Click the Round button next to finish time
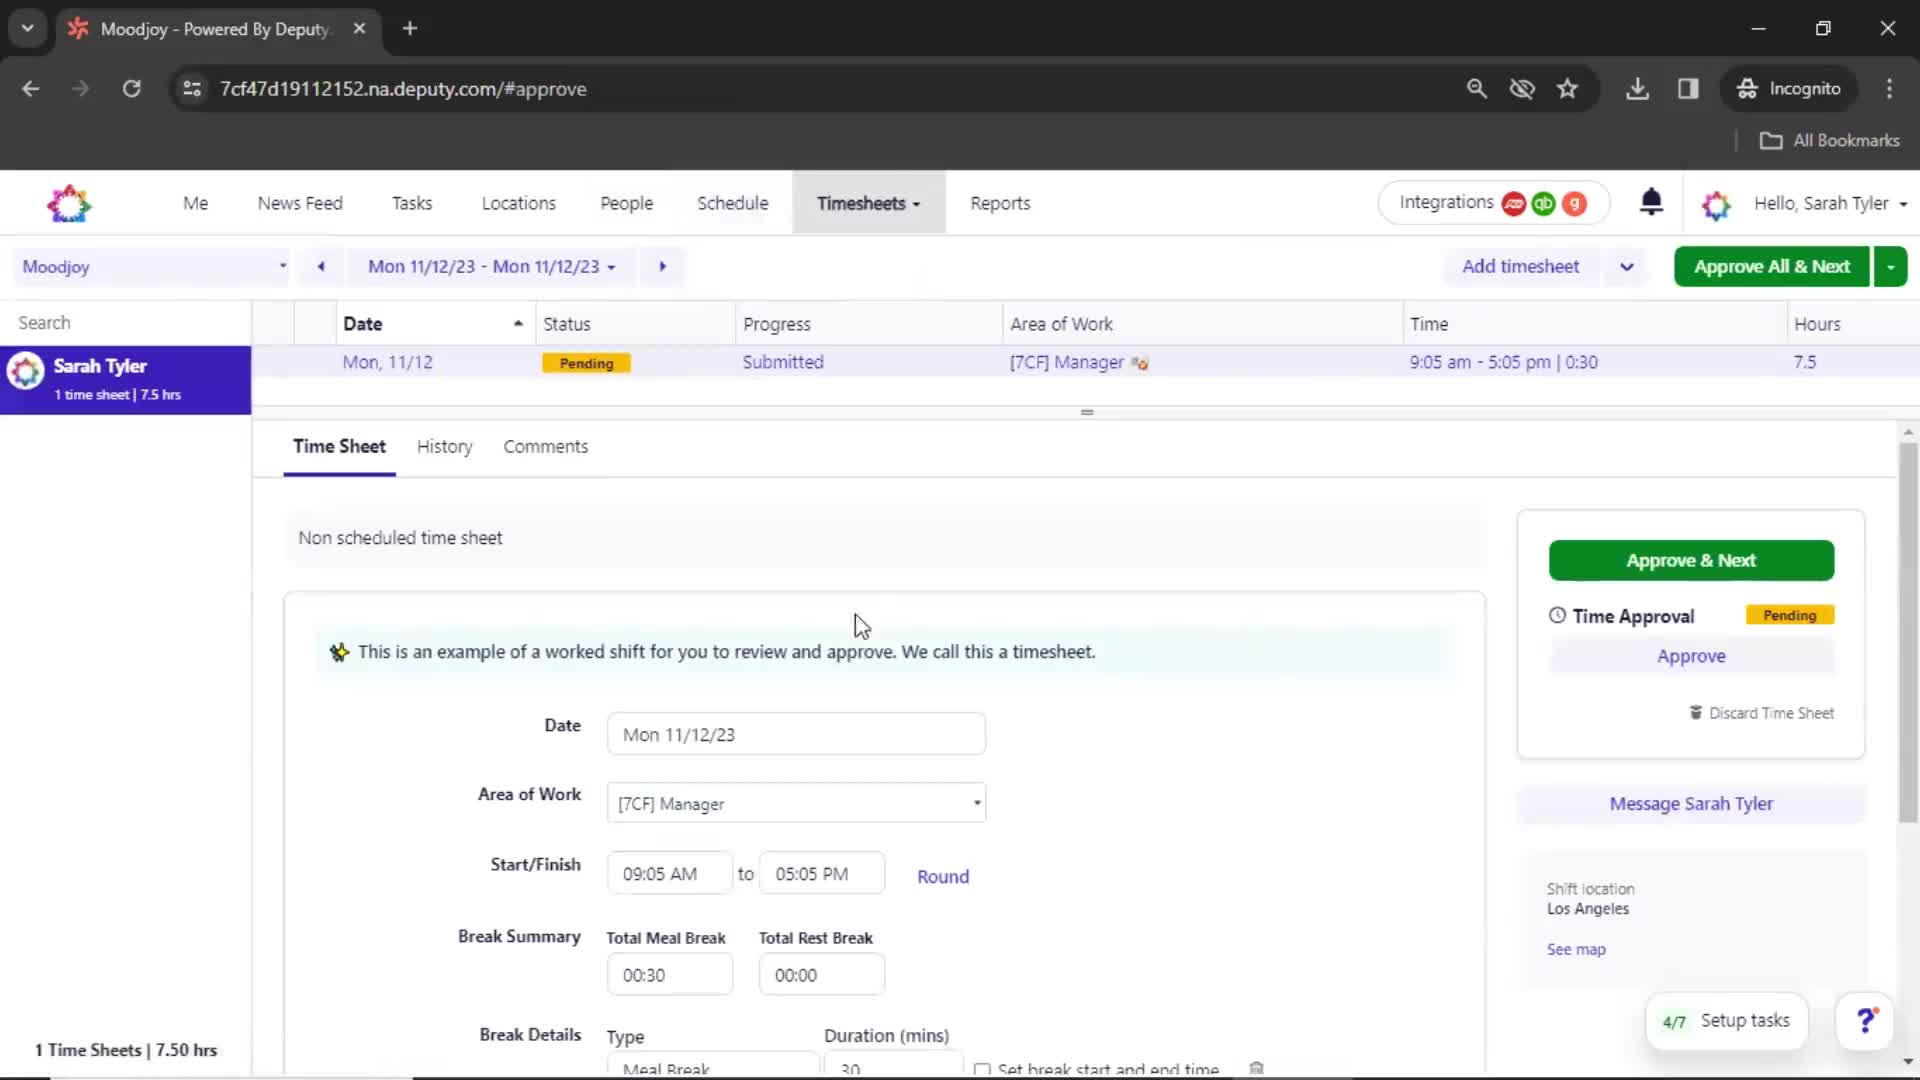The width and height of the screenshot is (1920, 1080). pyautogui.click(x=944, y=876)
